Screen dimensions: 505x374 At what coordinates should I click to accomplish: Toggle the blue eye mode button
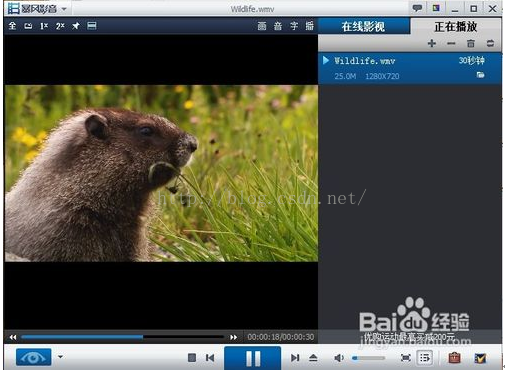click(34, 357)
